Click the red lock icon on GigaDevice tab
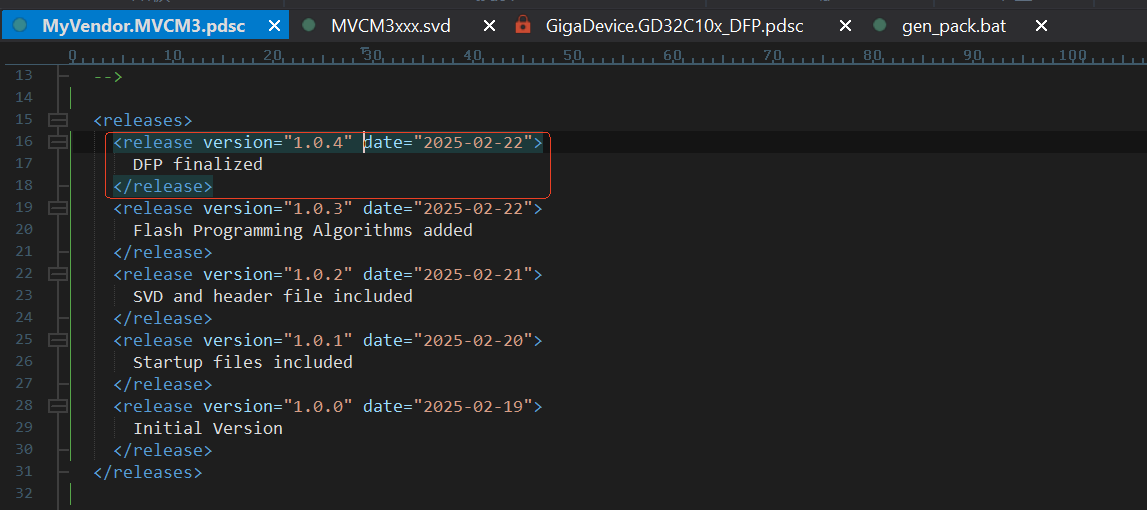 522,25
